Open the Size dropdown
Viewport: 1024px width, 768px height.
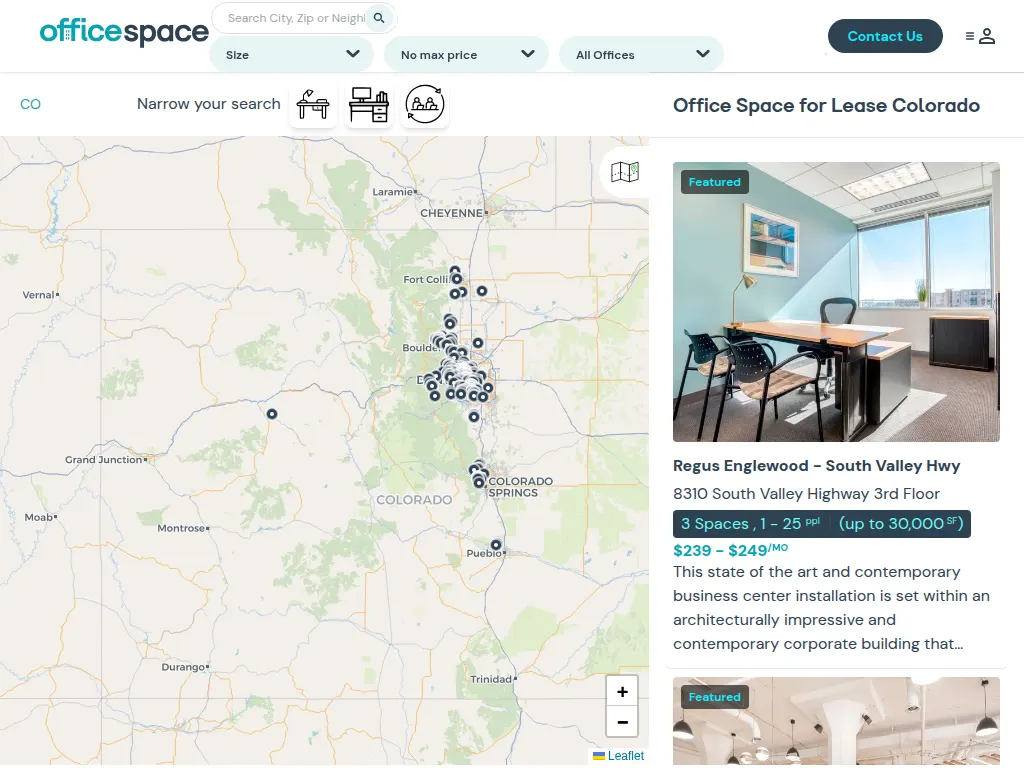click(x=291, y=54)
